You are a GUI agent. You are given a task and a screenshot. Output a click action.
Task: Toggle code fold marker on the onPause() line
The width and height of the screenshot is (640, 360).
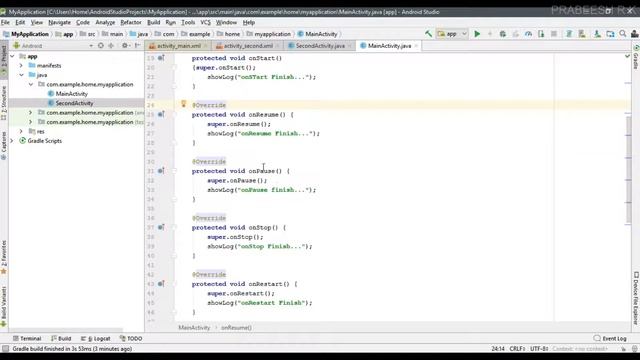(174, 171)
